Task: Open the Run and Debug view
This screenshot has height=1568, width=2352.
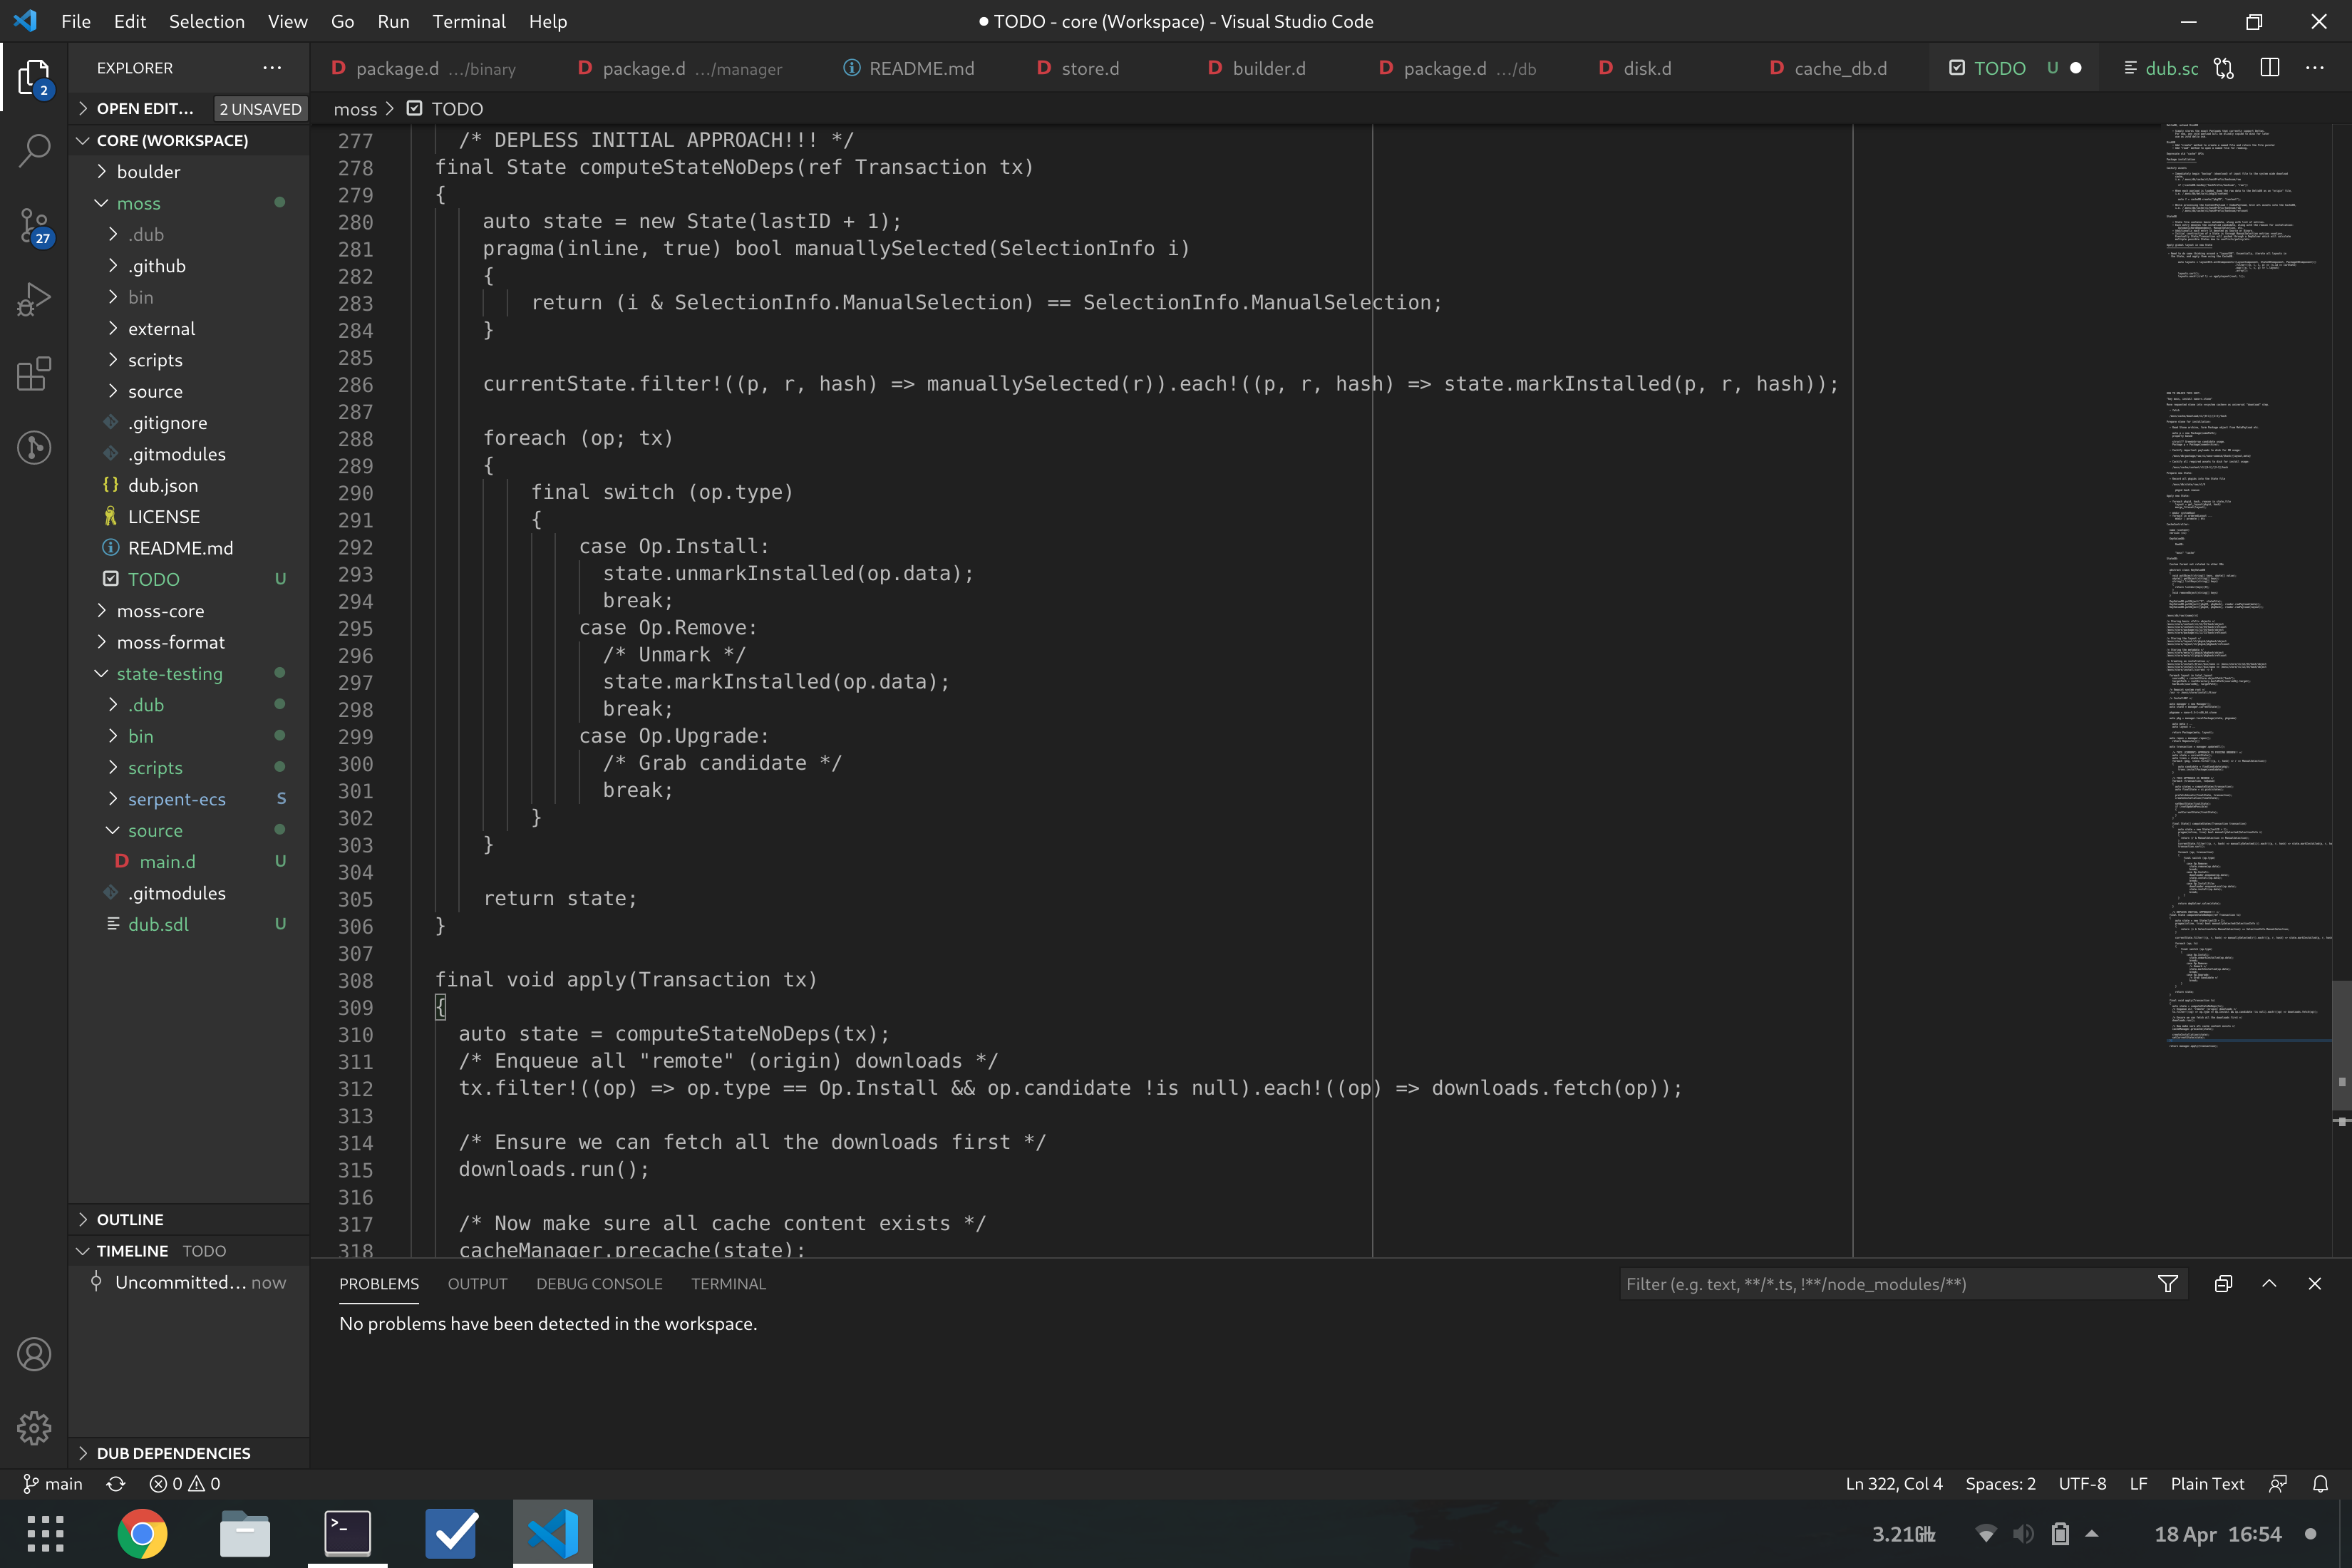Action: coord(34,299)
